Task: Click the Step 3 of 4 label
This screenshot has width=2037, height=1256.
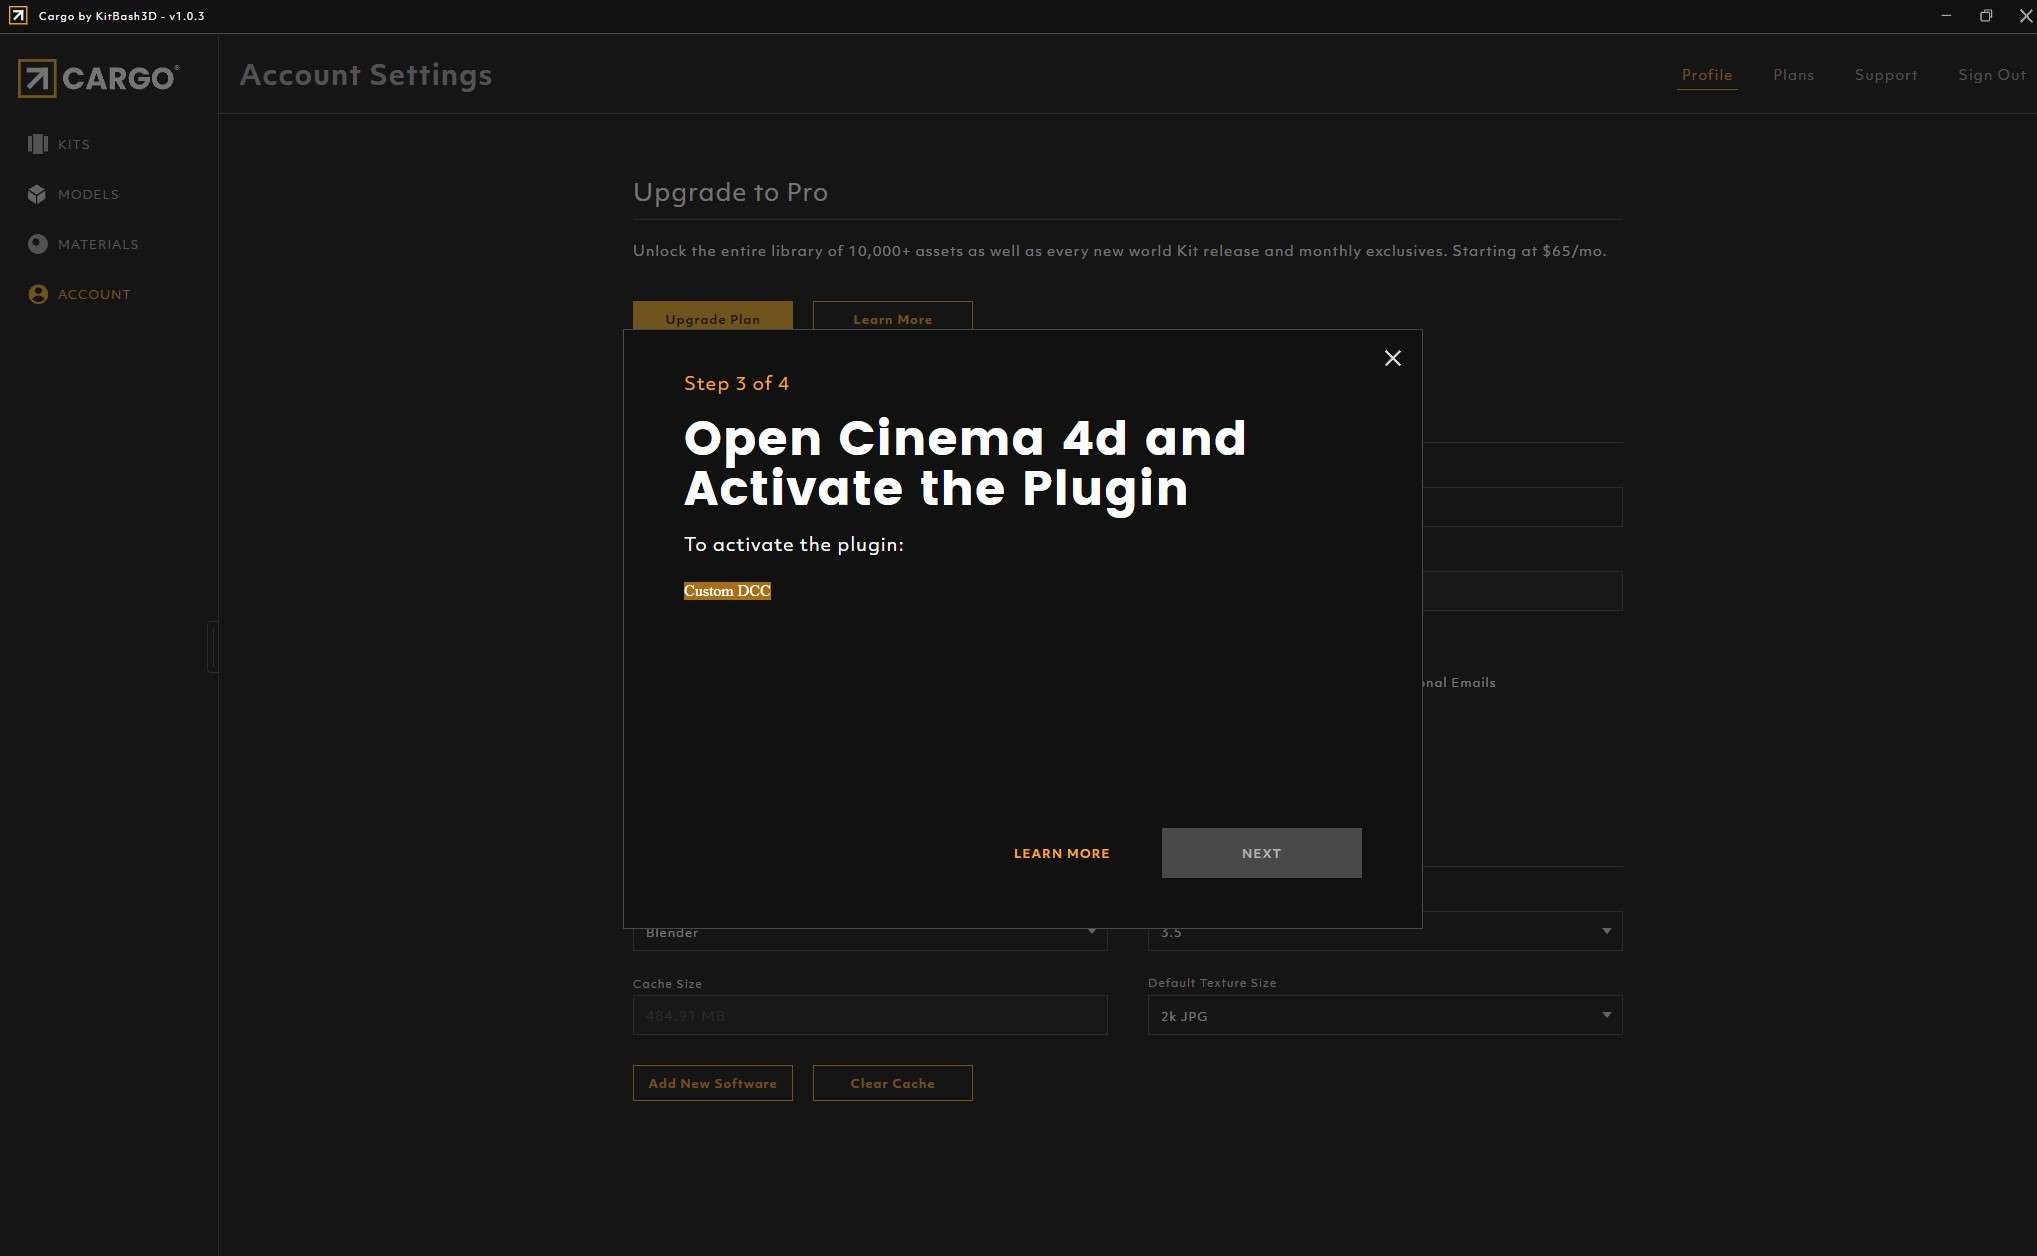Action: (x=736, y=383)
